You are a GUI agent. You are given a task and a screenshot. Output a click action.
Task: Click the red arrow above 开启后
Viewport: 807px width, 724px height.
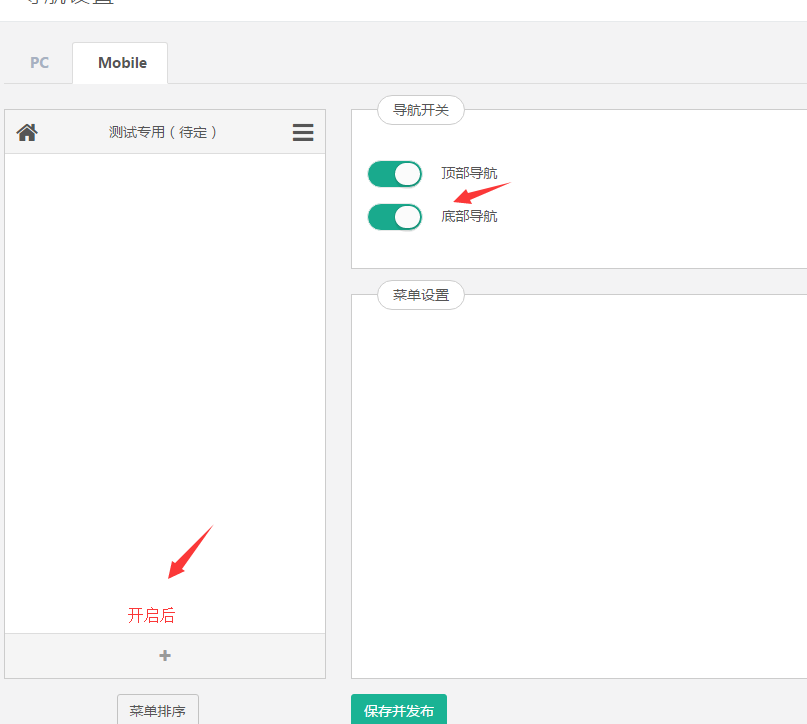190,552
